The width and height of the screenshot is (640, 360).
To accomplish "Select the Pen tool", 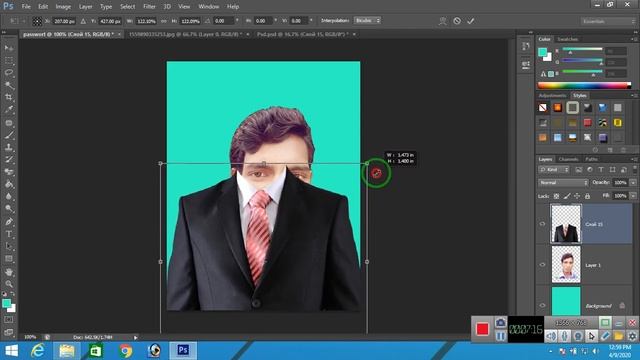I will 9,222.
